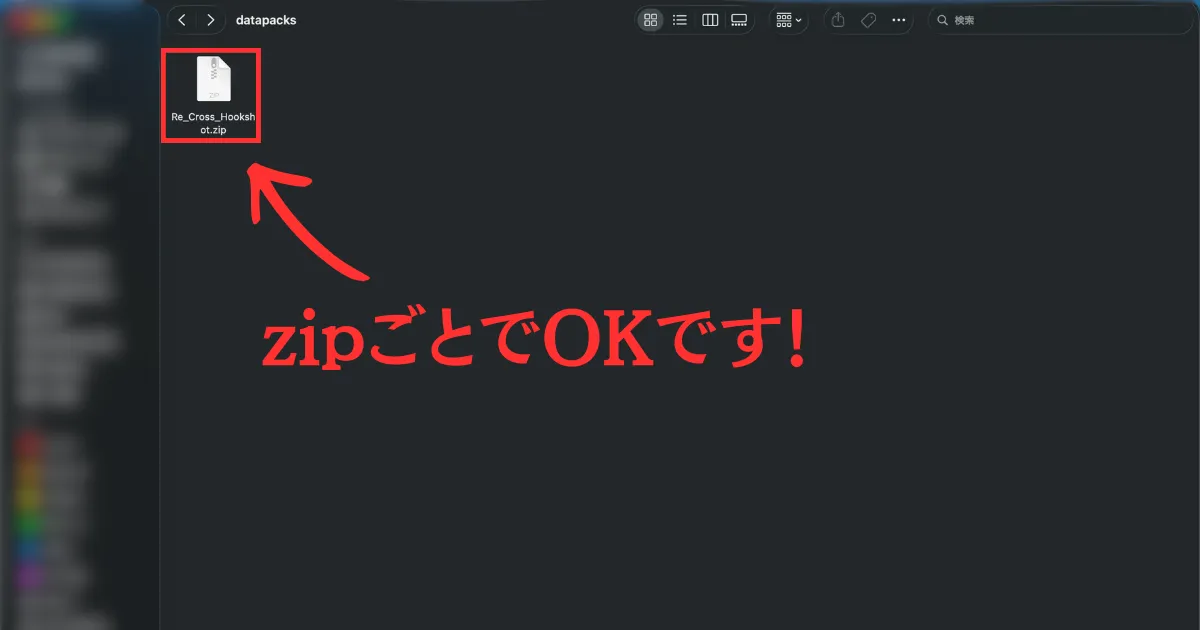Go back to the previous folder
Image resolution: width=1200 pixels, height=630 pixels.
pyautogui.click(x=182, y=20)
